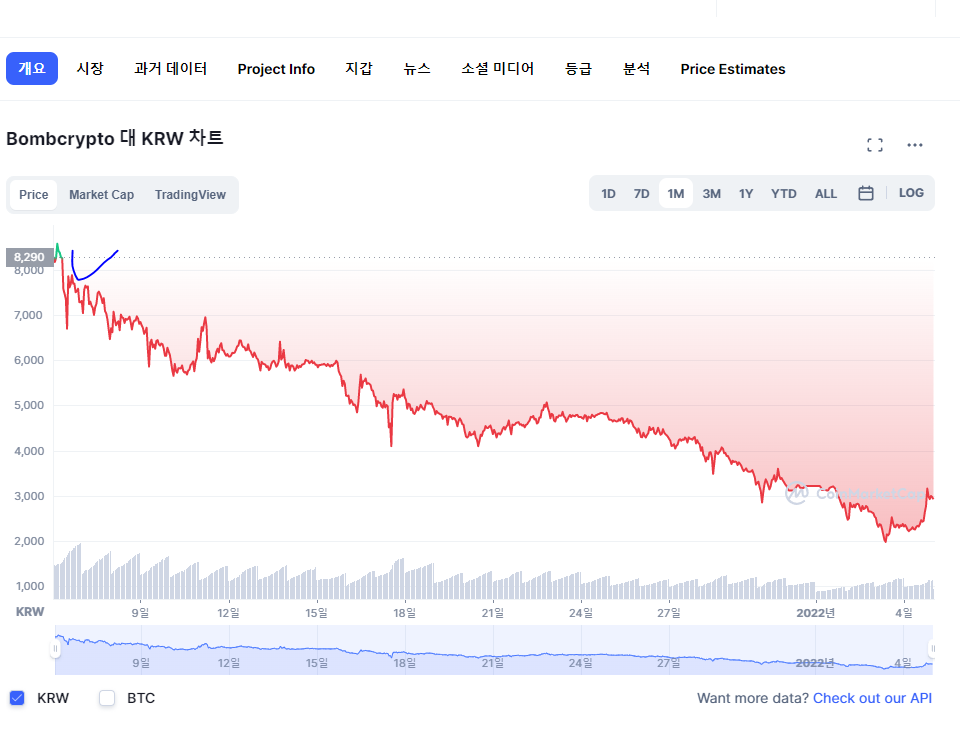The width and height of the screenshot is (960, 737).
Task: Click the right range navigator handle
Action: [932, 648]
